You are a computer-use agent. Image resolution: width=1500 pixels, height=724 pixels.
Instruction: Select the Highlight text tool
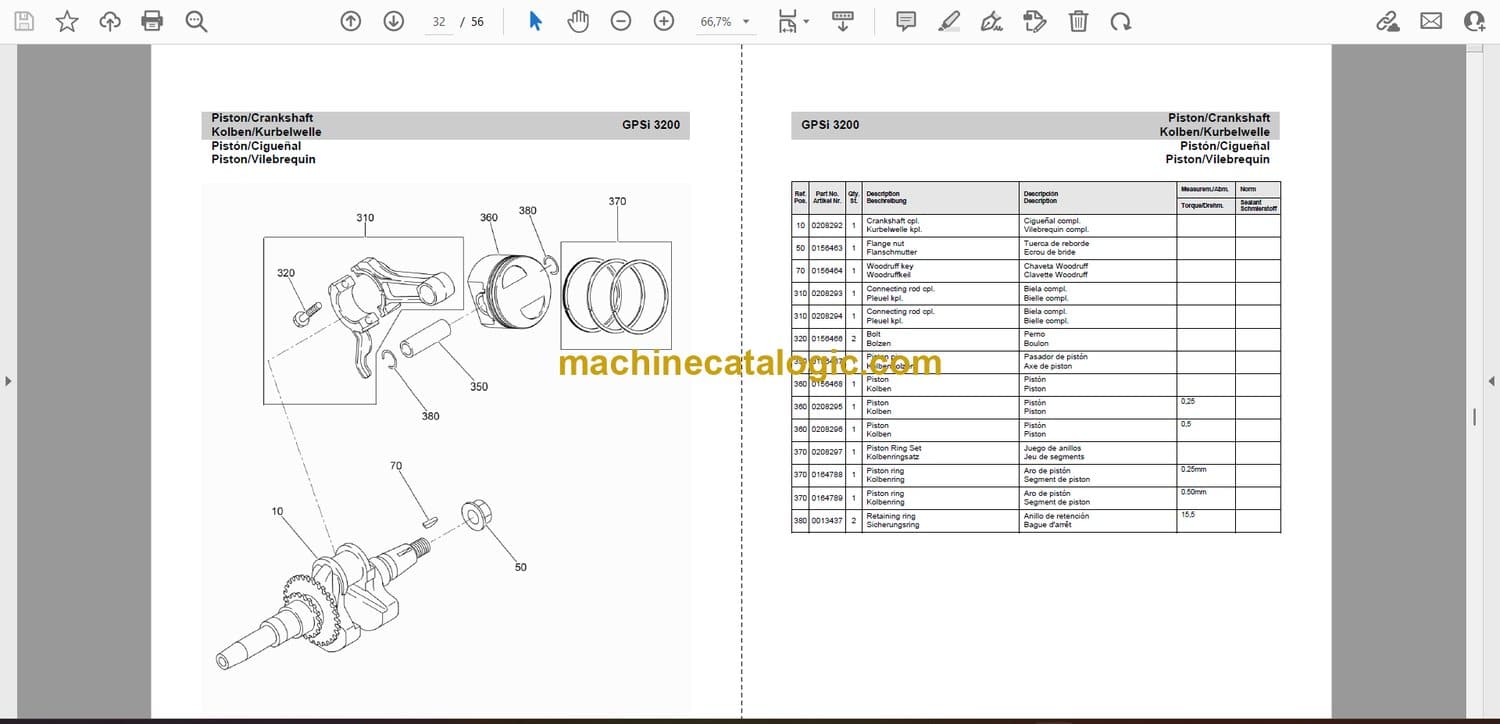coord(949,21)
